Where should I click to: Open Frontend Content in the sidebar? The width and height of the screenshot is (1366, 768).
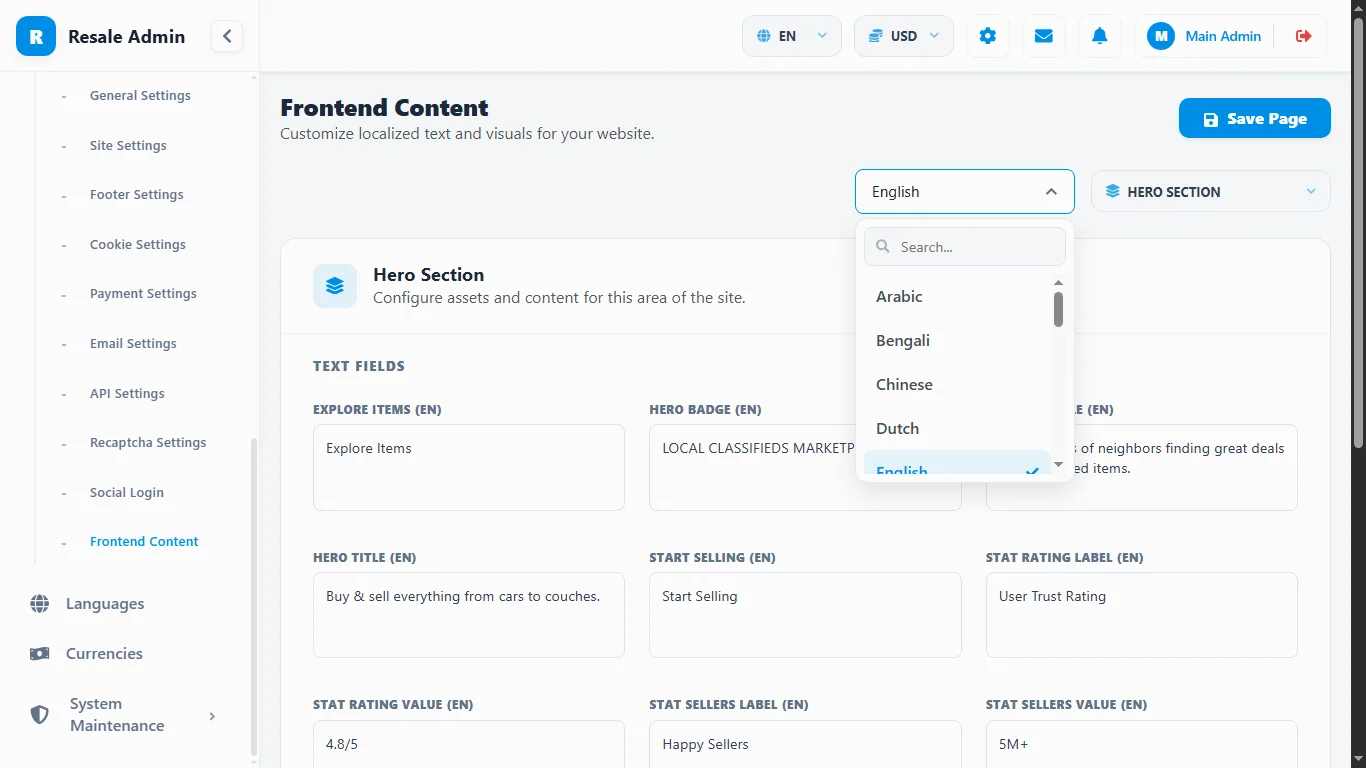[144, 542]
